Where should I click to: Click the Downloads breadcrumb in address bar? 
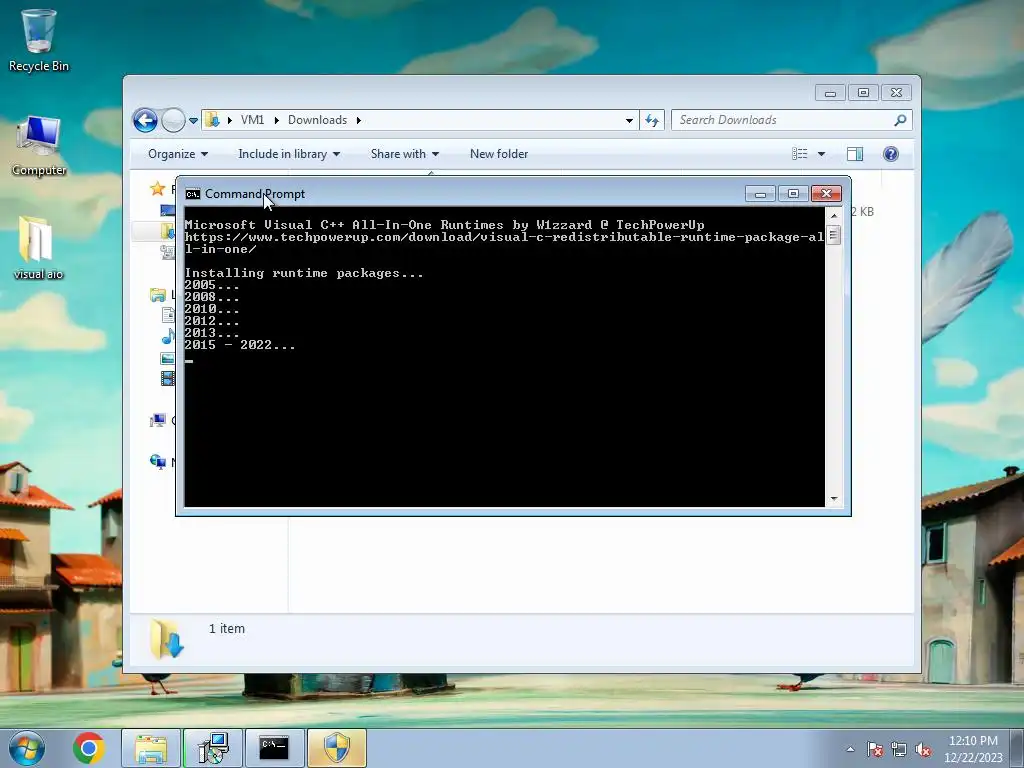click(x=317, y=120)
